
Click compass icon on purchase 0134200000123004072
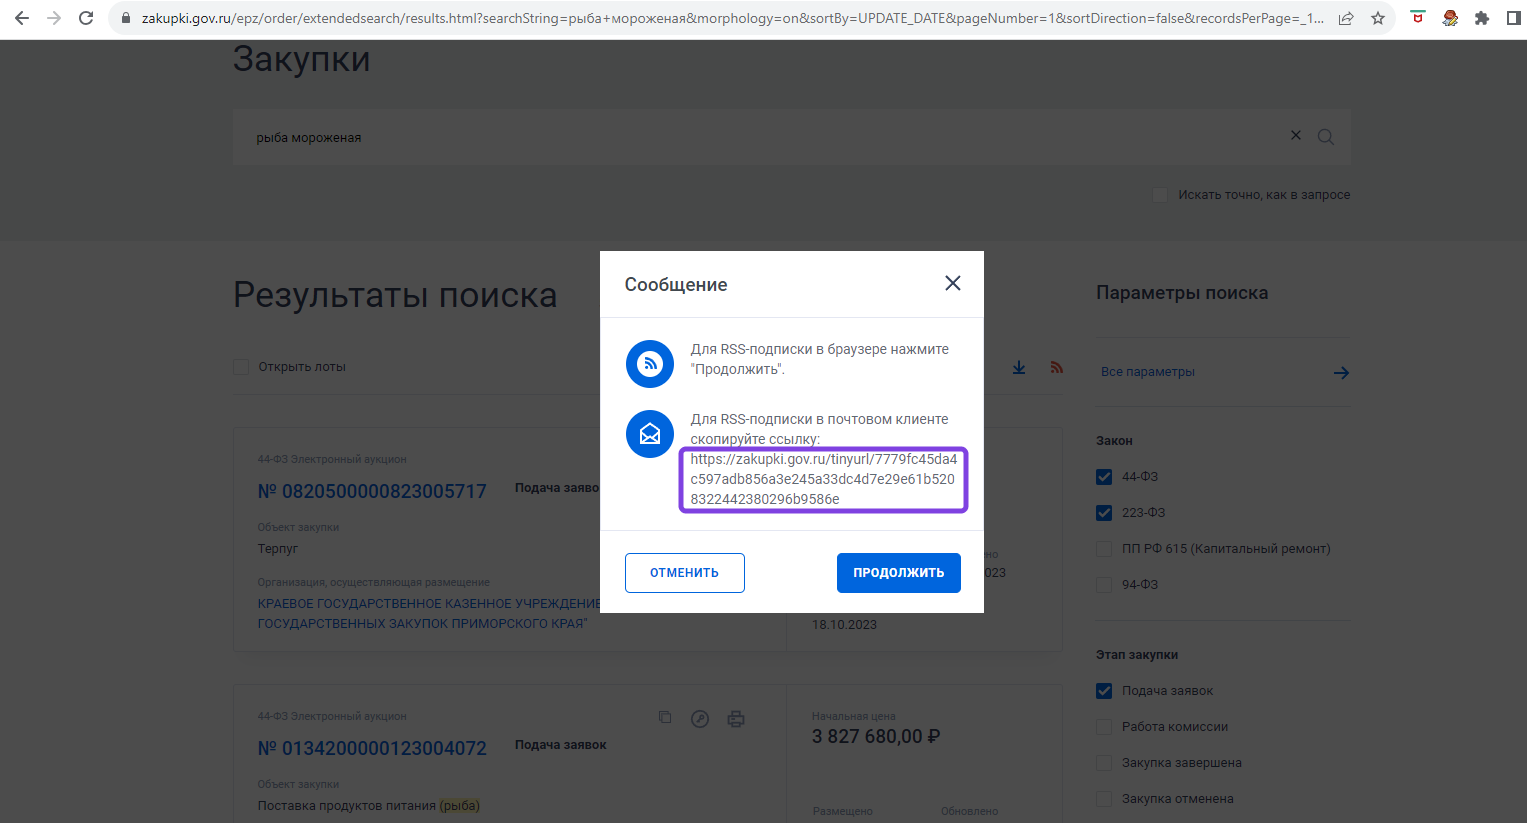[x=700, y=718]
